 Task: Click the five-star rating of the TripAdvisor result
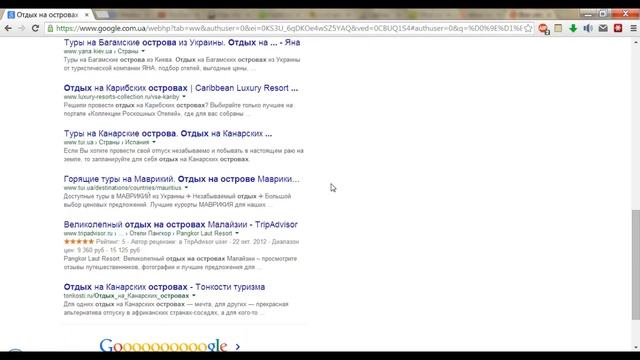pyautogui.click(x=79, y=242)
